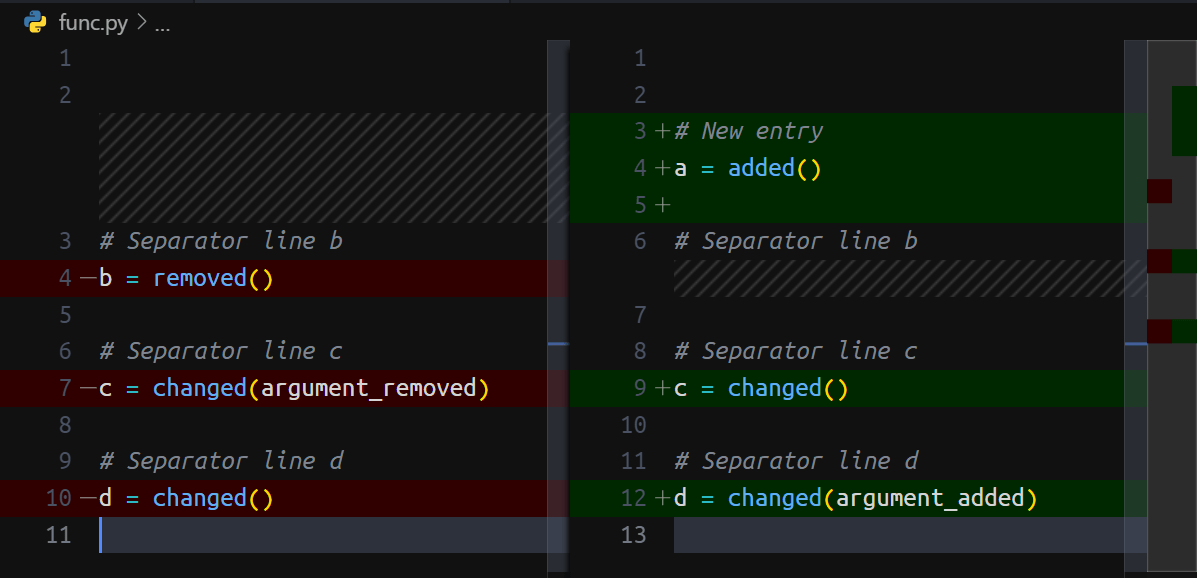Click the hatched filler block under Separator line b

tap(900, 278)
